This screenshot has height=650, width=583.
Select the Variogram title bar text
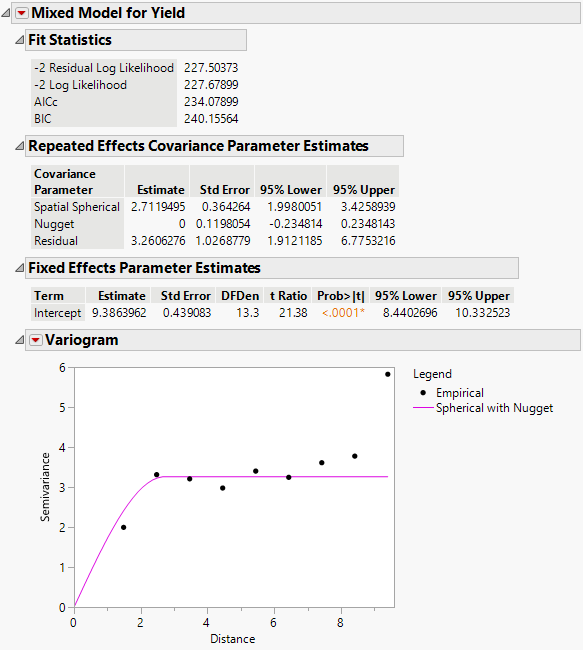(x=82, y=340)
